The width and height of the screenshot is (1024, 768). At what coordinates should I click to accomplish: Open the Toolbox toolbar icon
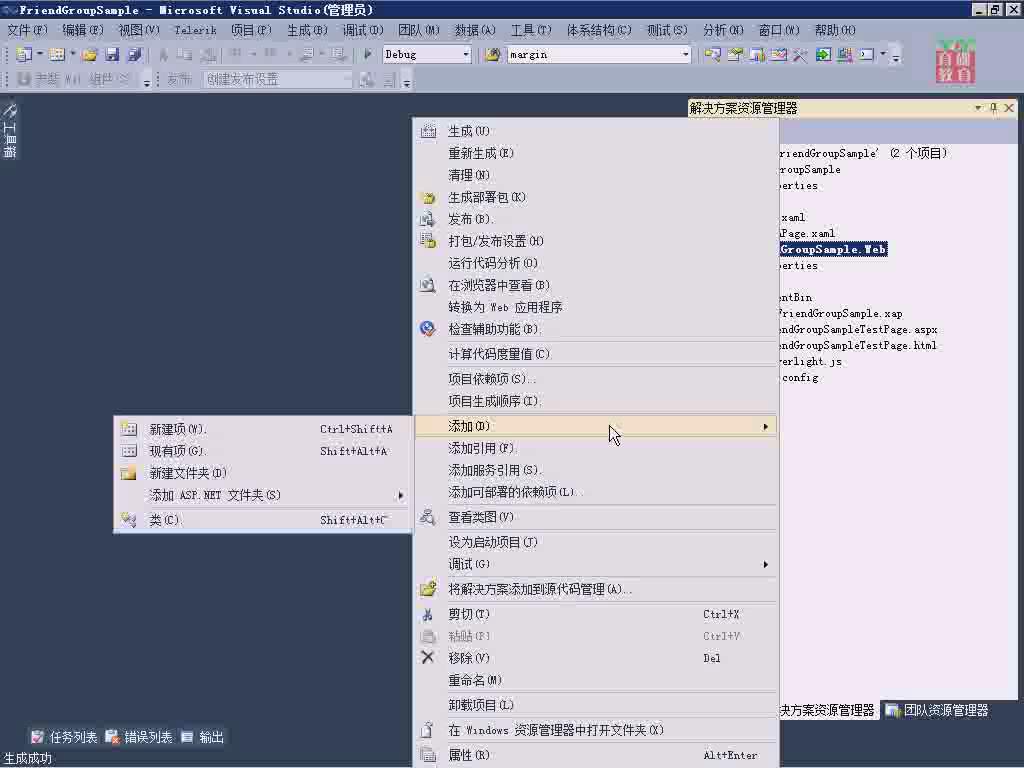801,55
